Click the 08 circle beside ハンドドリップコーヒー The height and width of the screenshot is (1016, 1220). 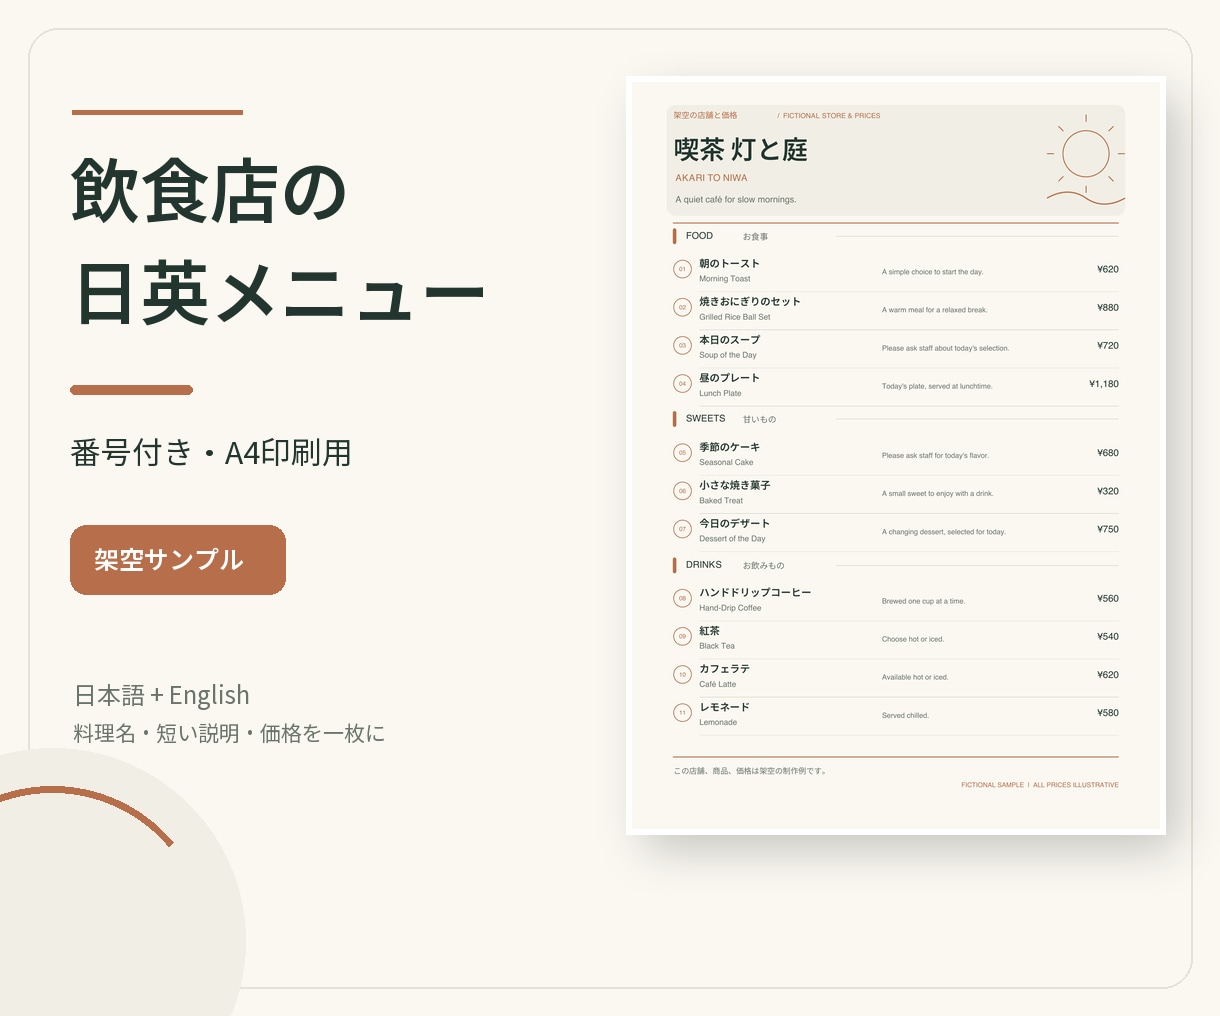(x=683, y=599)
